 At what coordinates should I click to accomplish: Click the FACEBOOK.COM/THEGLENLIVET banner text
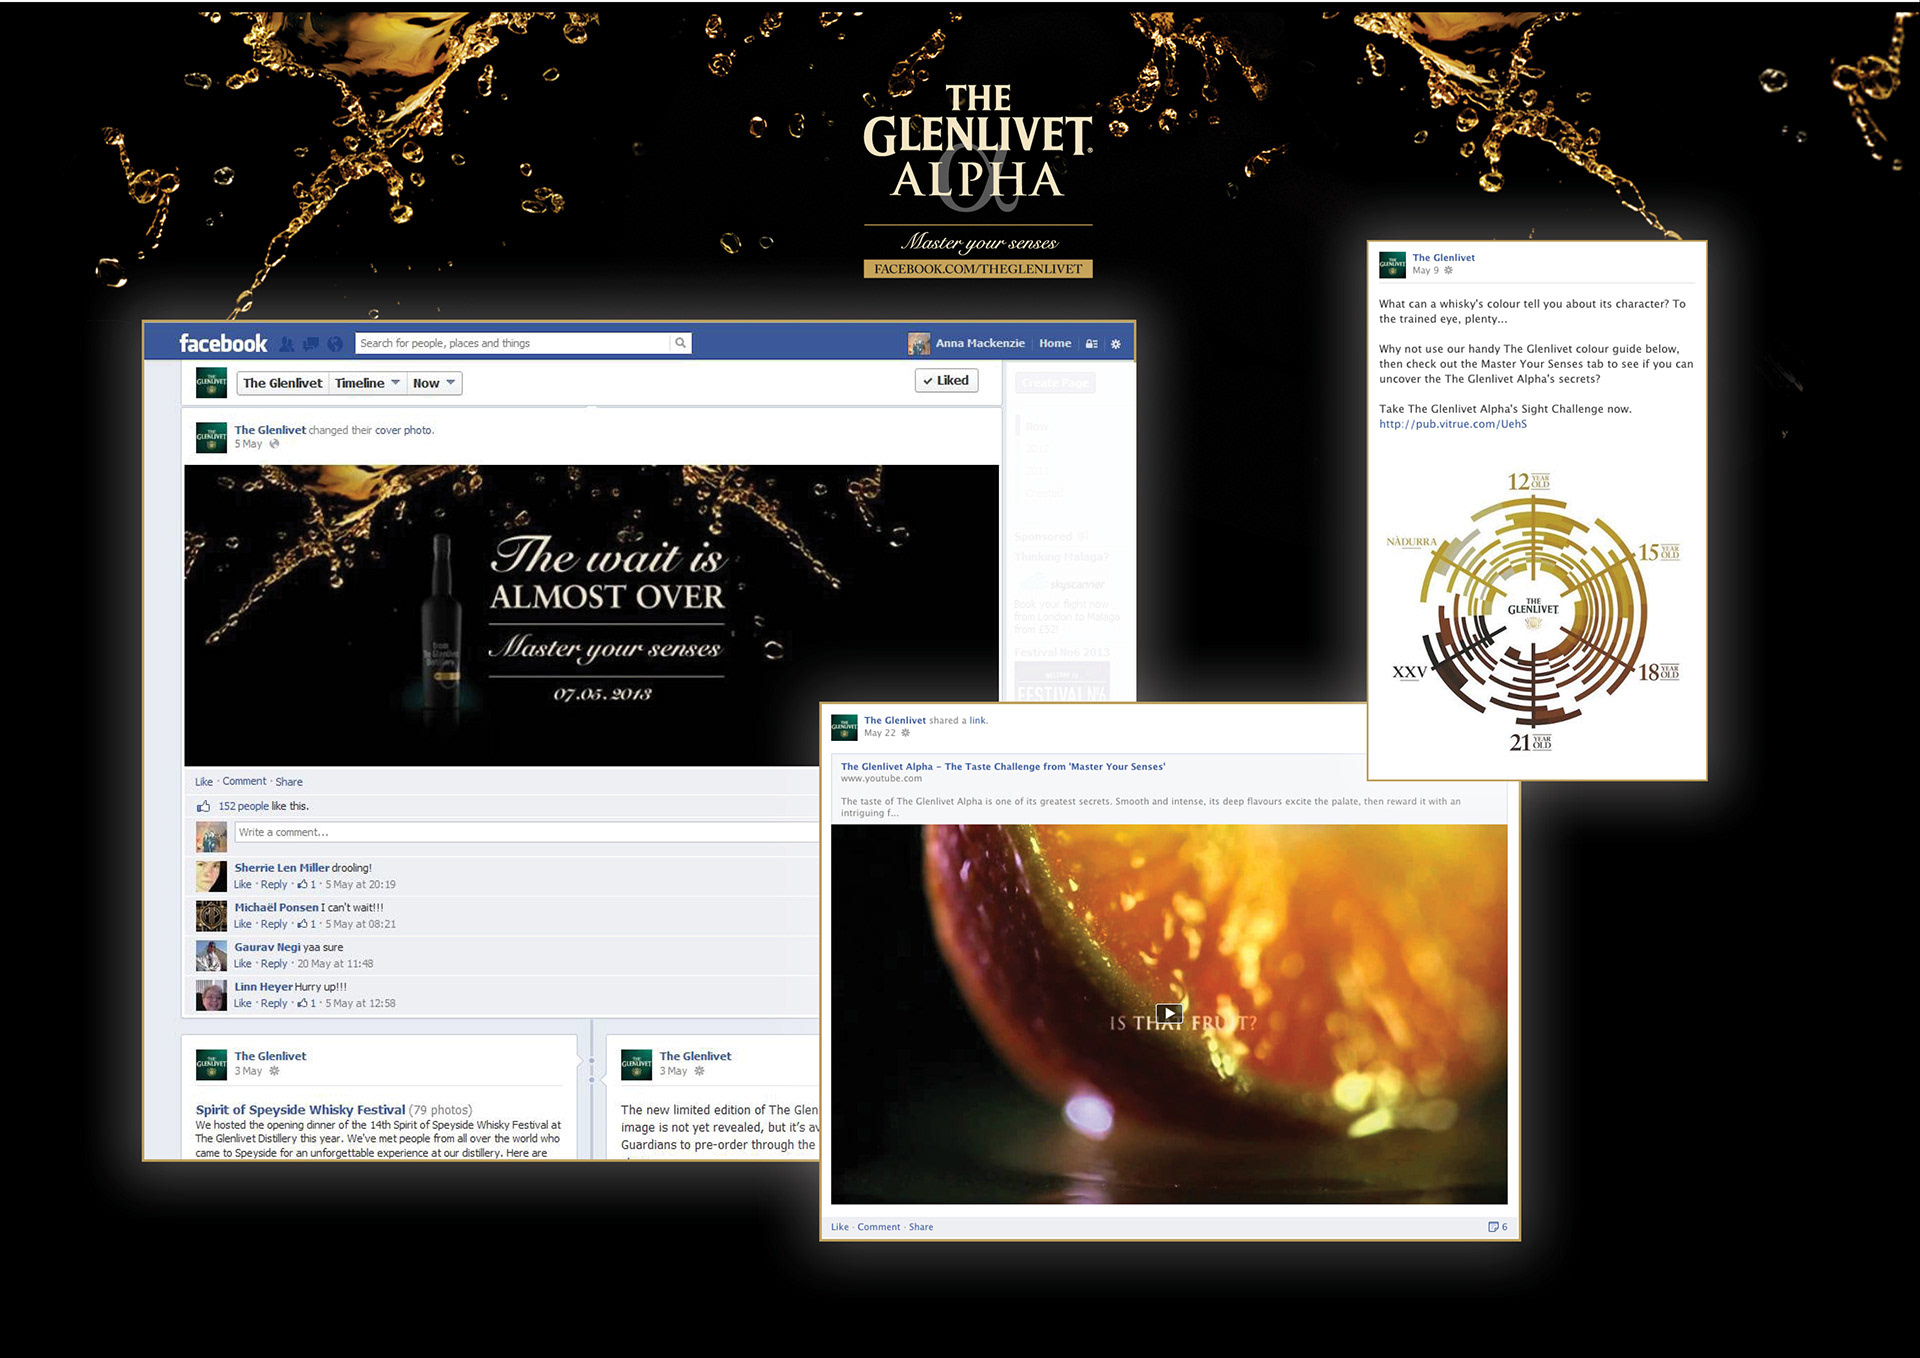[978, 269]
